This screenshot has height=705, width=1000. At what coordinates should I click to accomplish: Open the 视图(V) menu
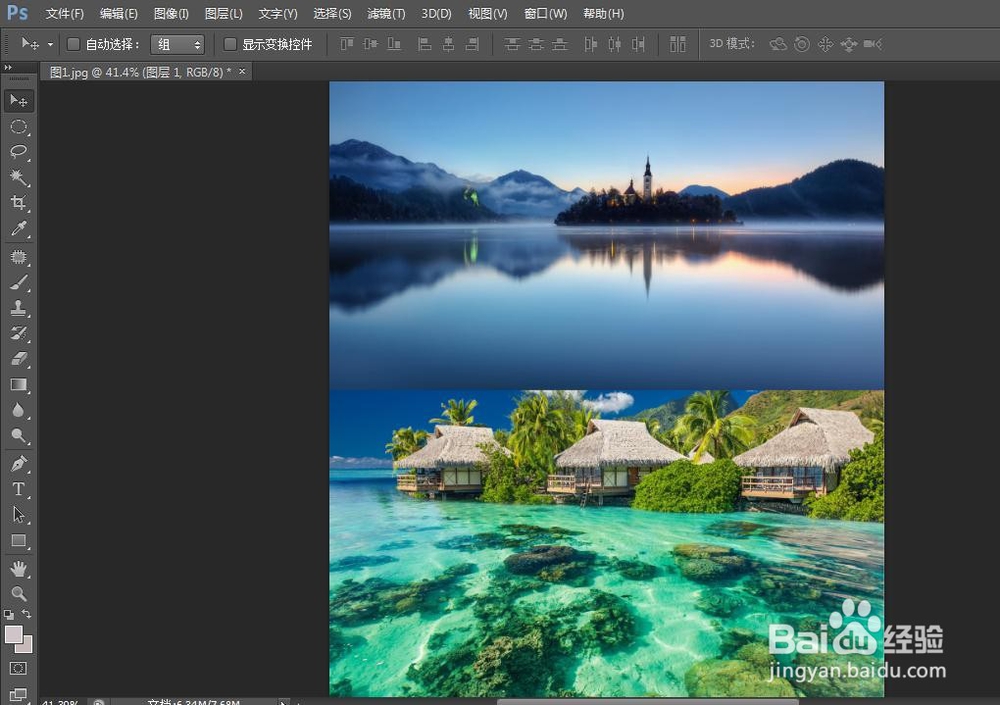coord(487,13)
